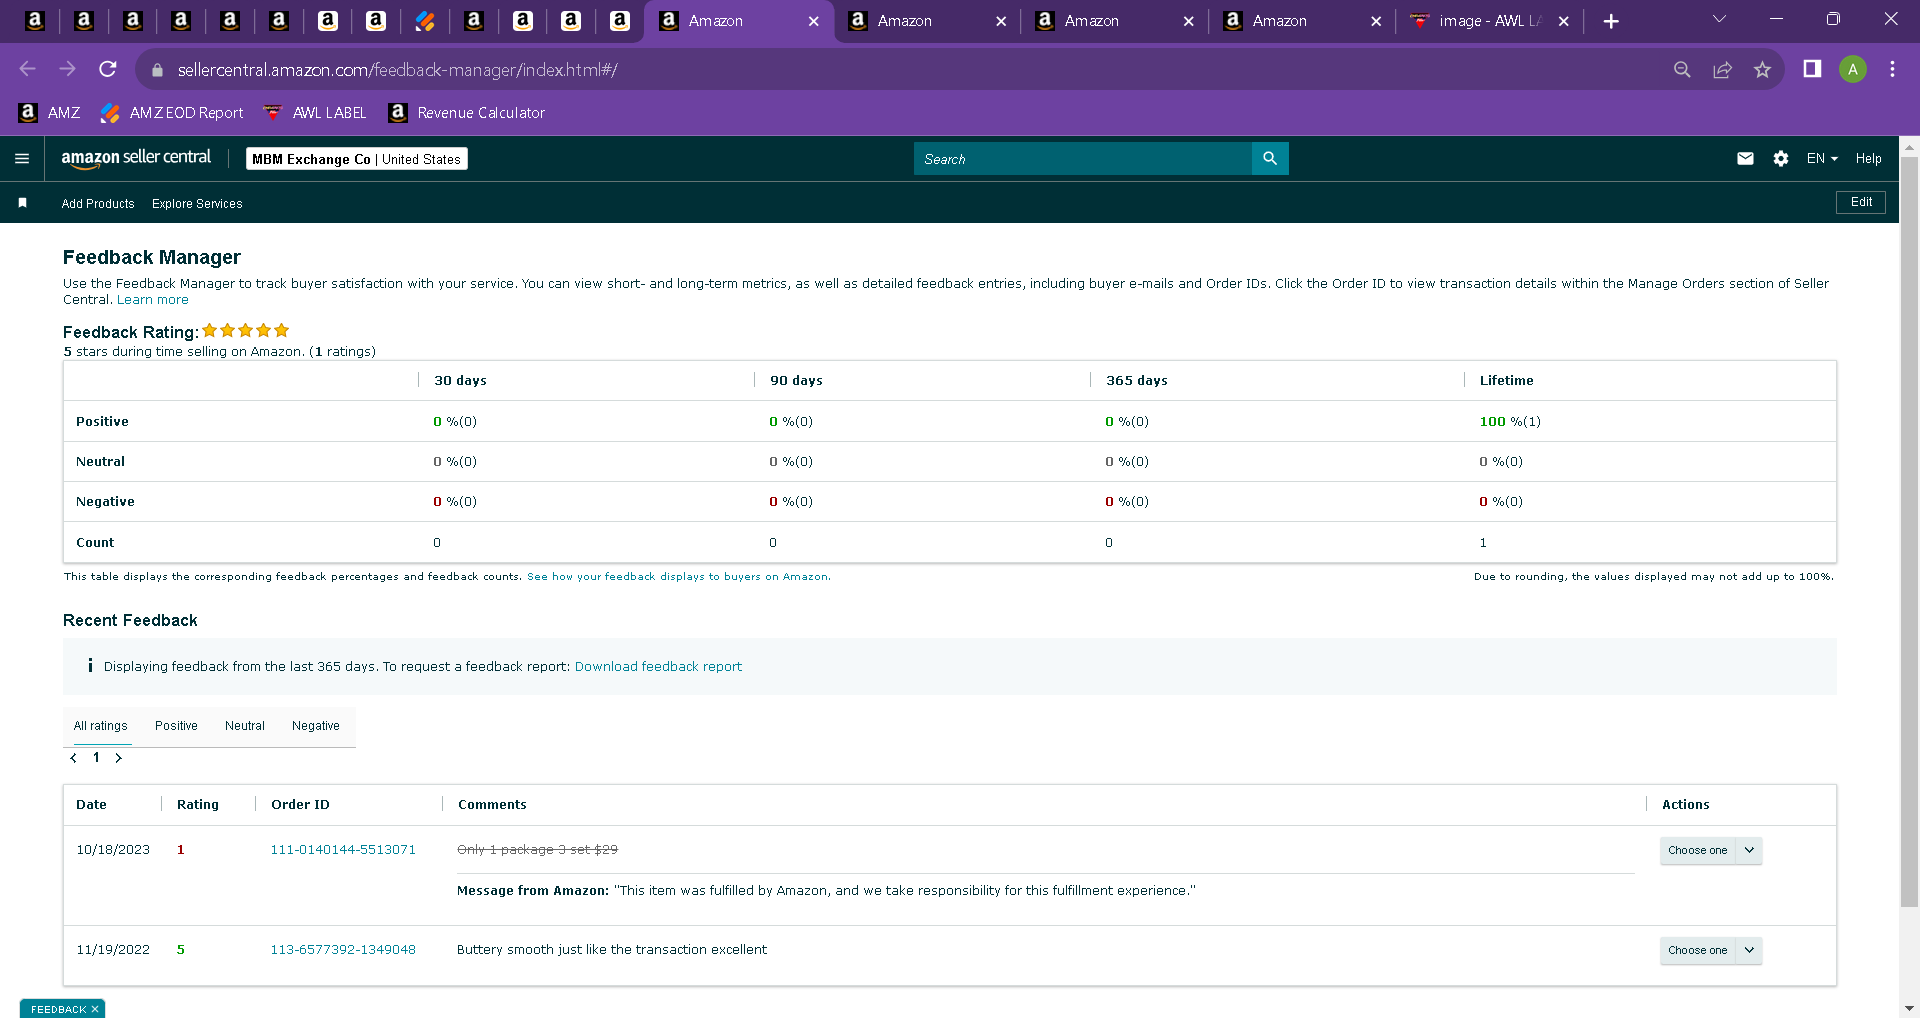Viewport: 1920px width, 1018px height.
Task: Open the hamburger navigation menu
Action: 22,158
